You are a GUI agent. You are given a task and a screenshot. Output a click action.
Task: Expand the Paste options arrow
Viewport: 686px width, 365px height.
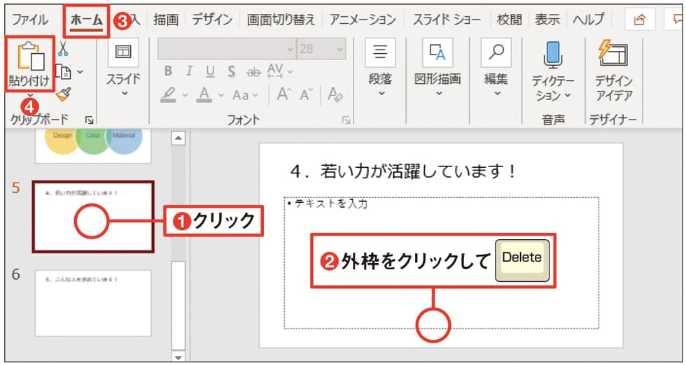pos(31,95)
